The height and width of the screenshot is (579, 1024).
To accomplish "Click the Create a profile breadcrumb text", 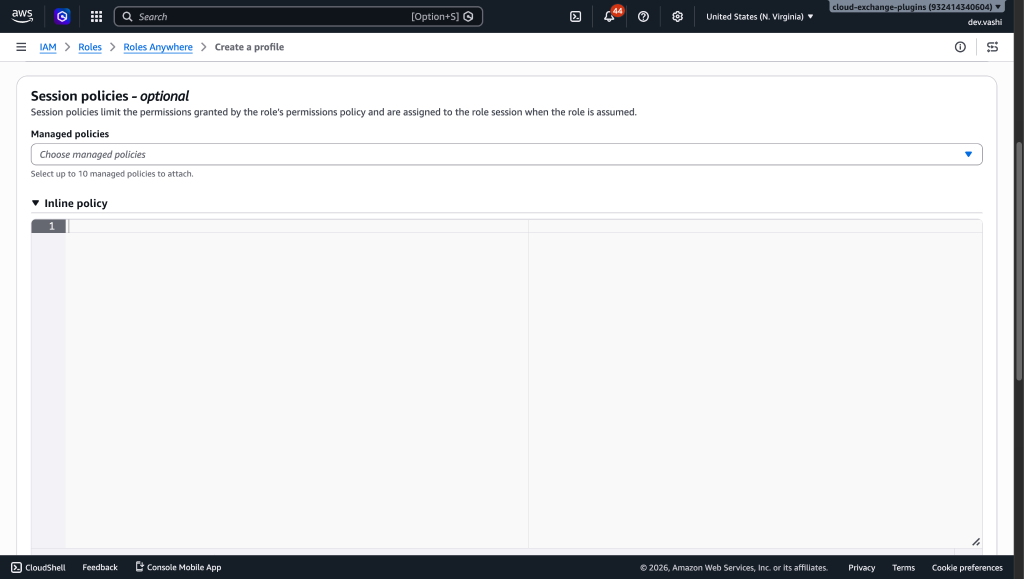I will click(x=249, y=47).
